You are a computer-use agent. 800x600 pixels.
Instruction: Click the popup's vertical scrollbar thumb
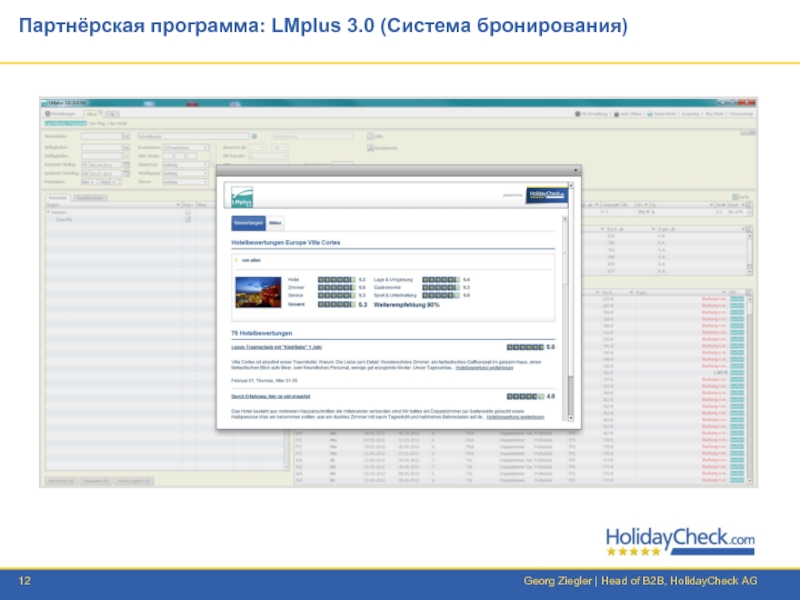(x=571, y=393)
